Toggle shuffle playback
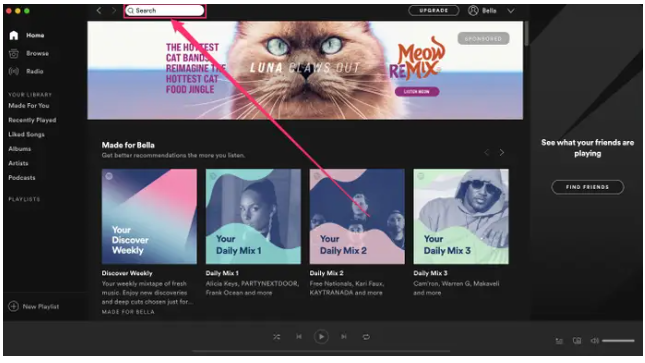Screen dimensions: 645x363 [276, 337]
